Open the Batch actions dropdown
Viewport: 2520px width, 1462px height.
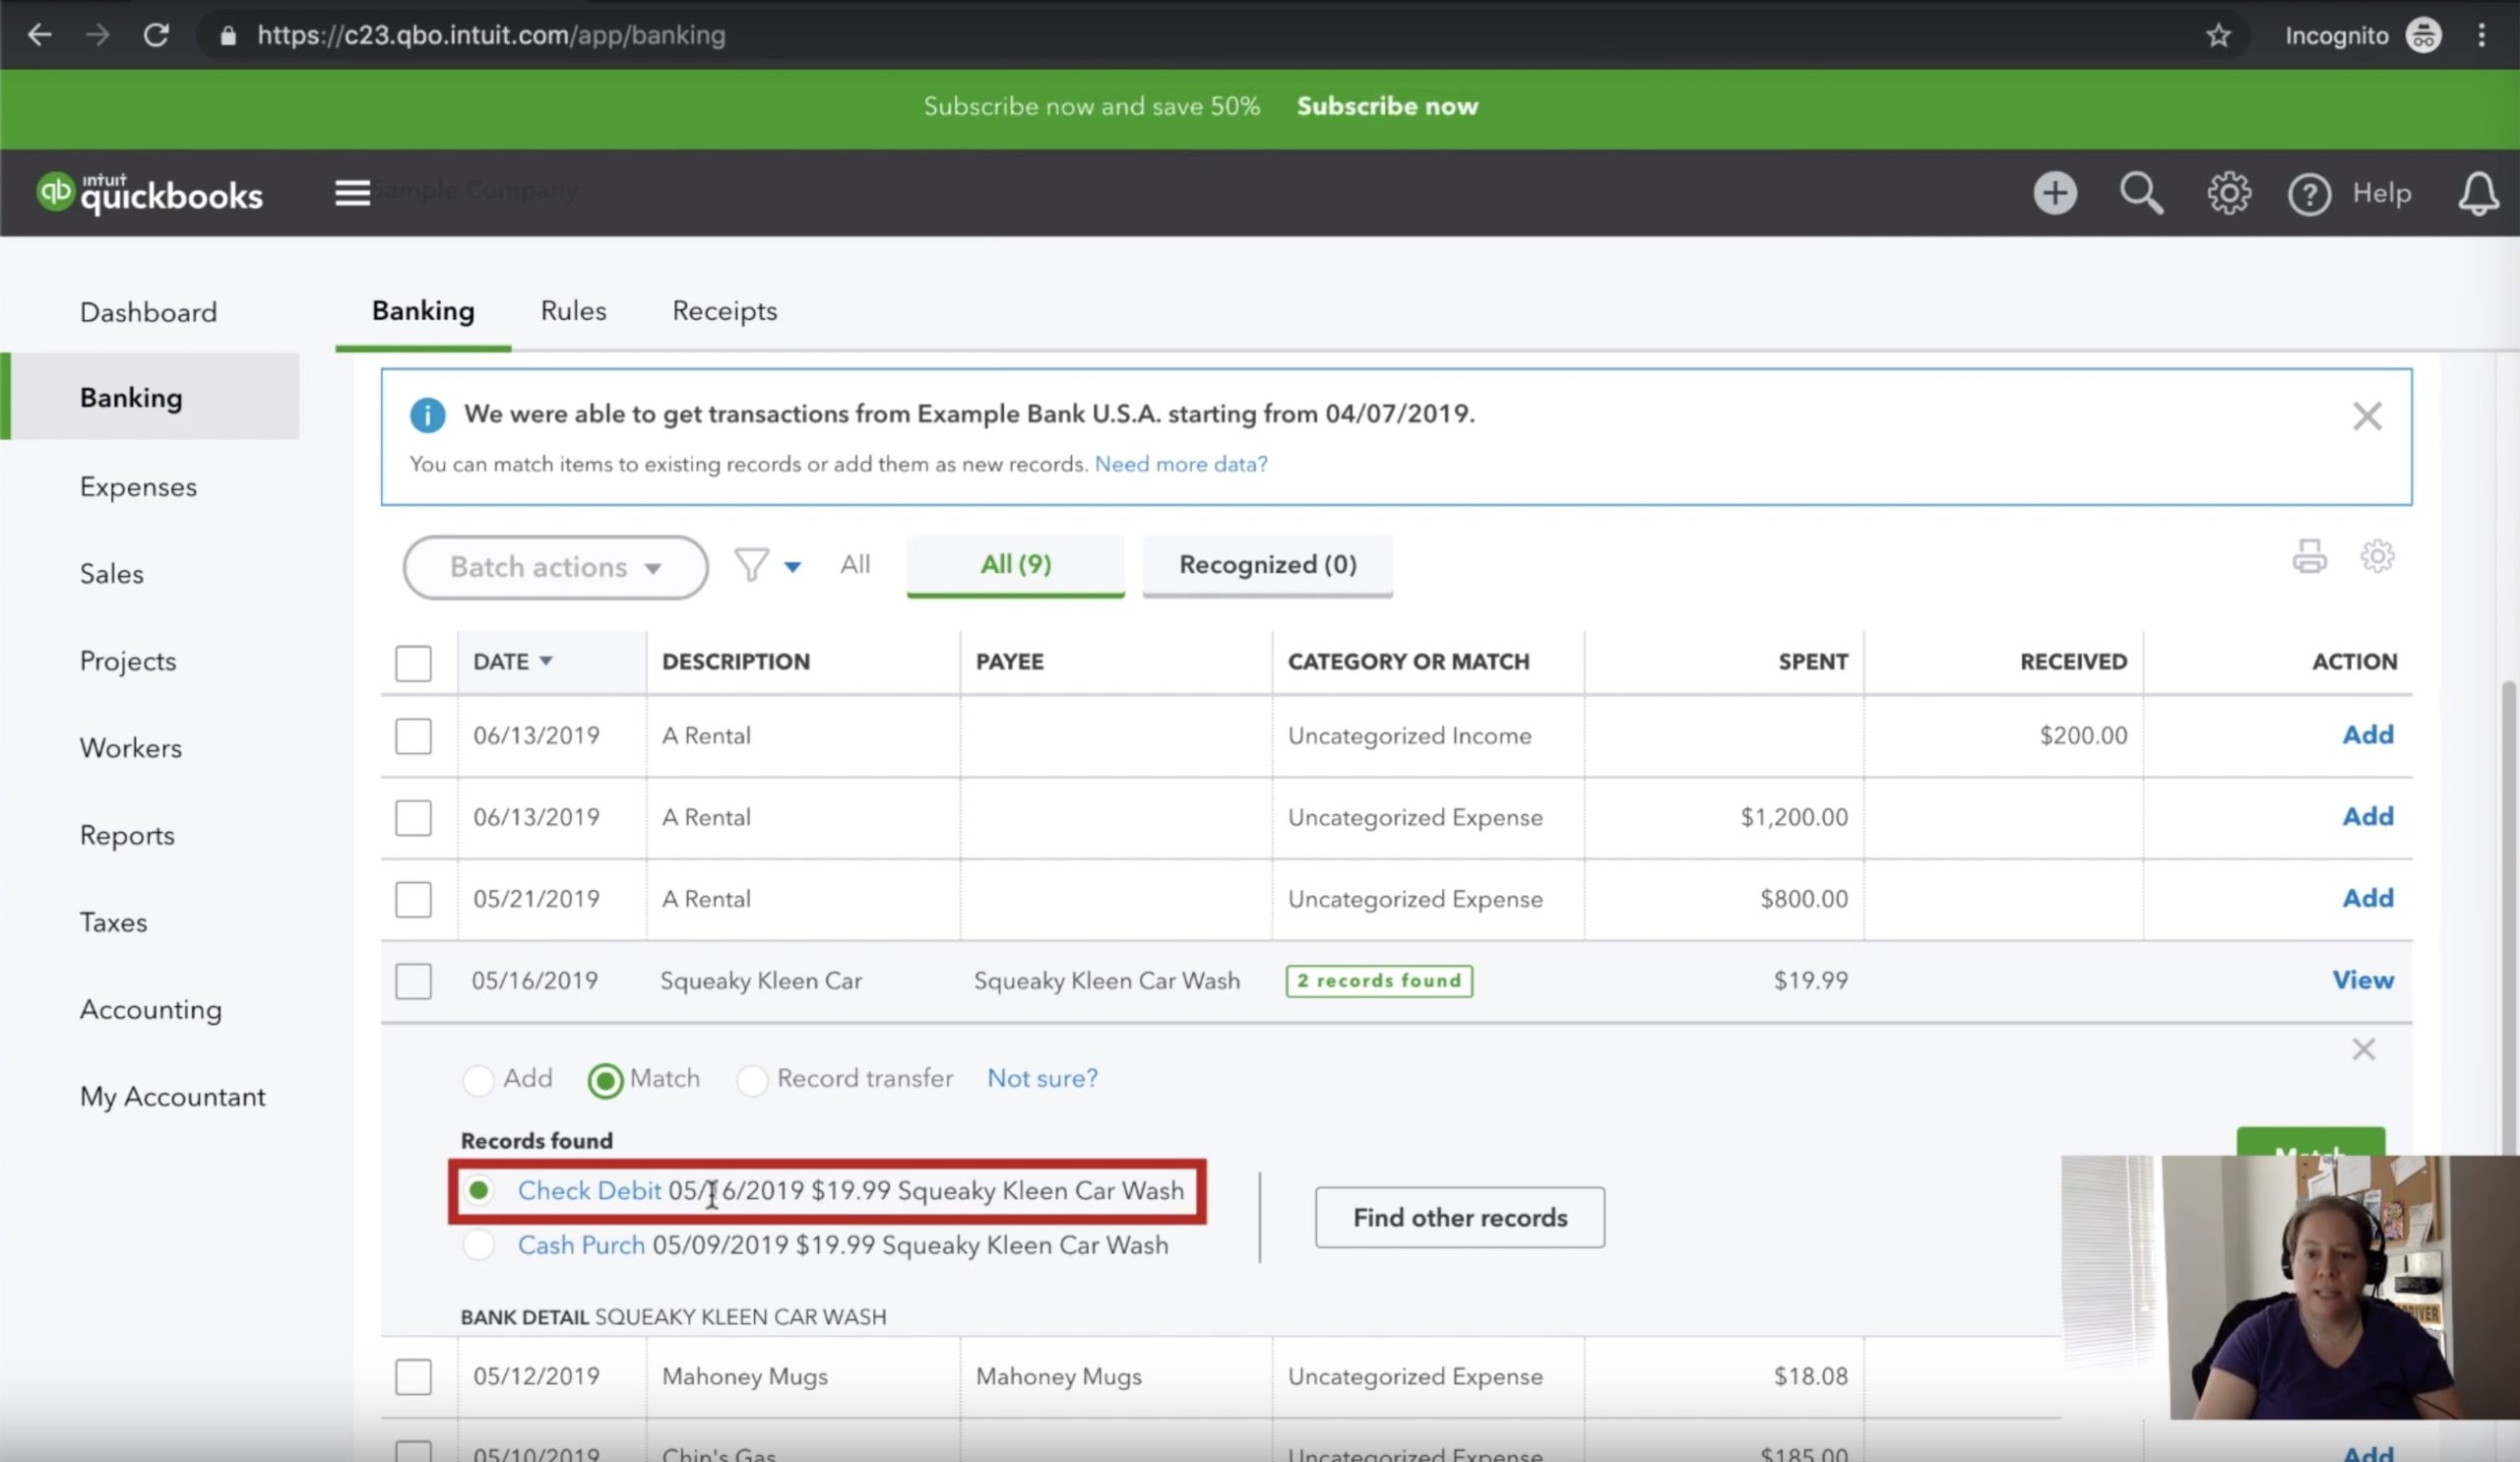pos(555,567)
